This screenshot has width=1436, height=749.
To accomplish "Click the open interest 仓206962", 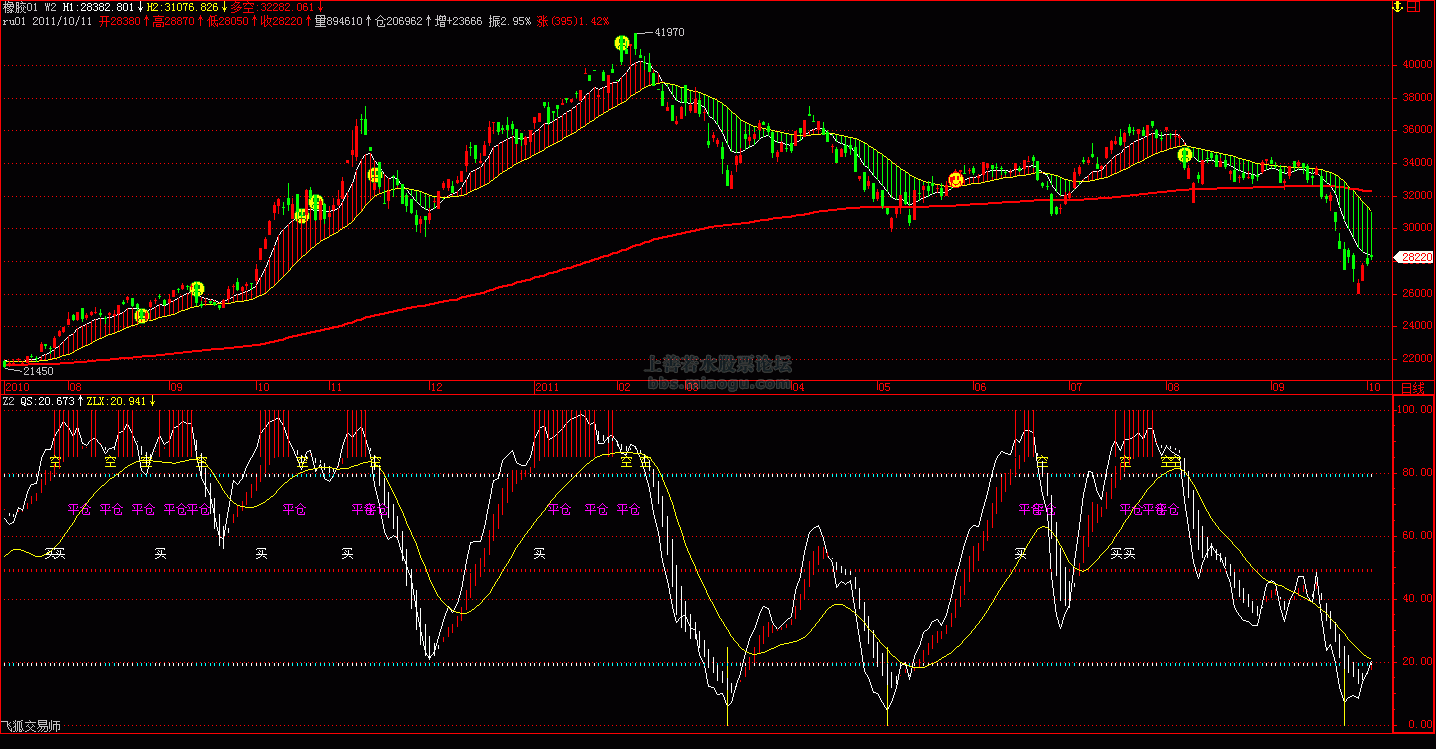I will (x=398, y=20).
